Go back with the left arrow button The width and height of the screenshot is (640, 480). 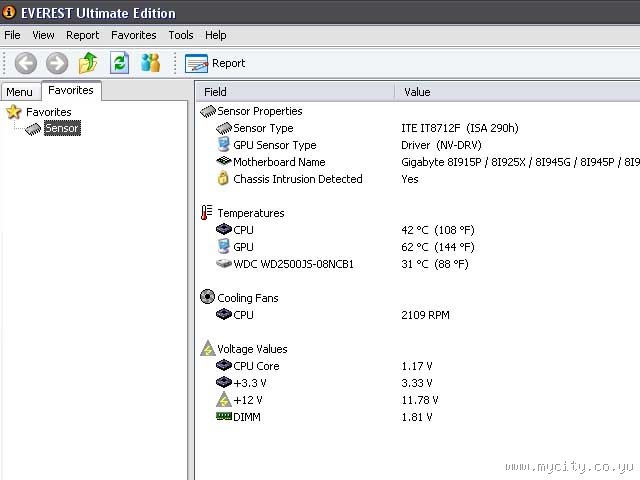pos(26,63)
